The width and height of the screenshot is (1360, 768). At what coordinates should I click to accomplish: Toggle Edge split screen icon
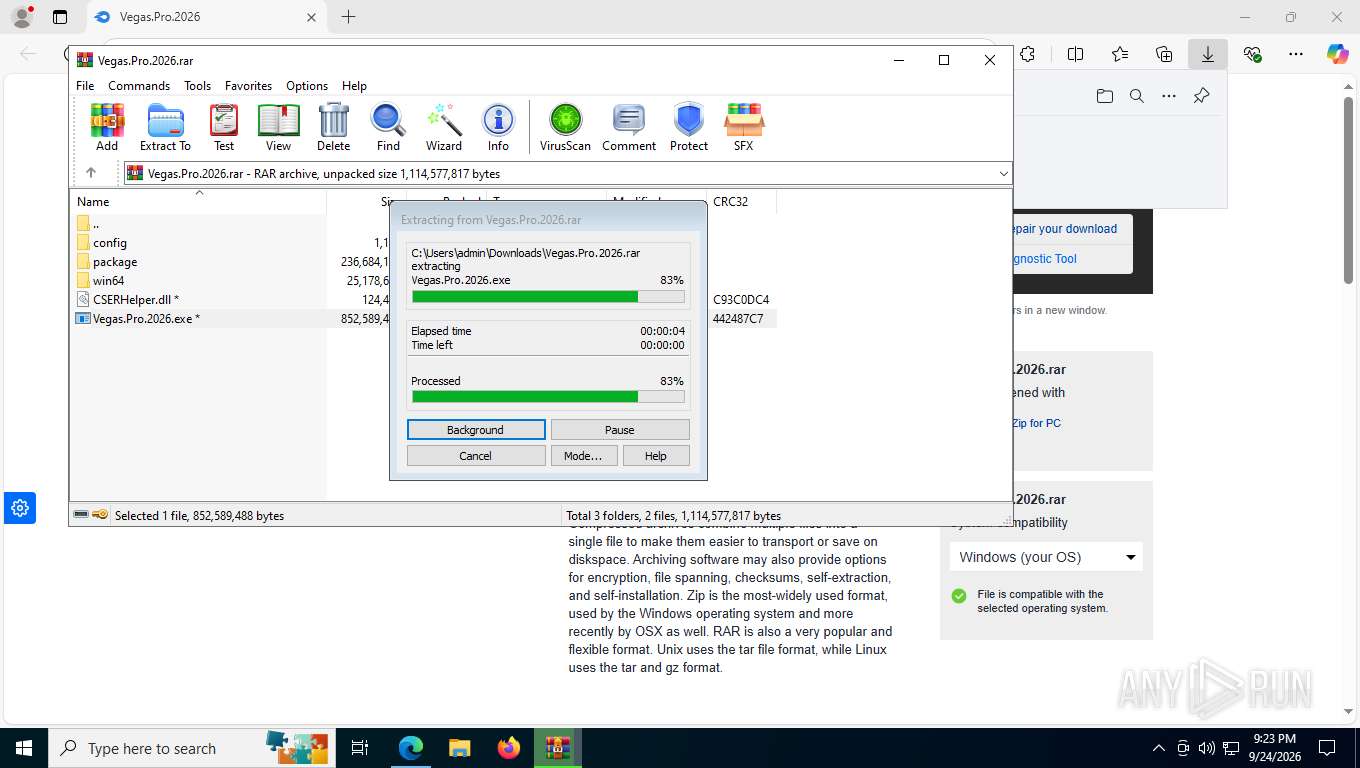coord(1075,54)
